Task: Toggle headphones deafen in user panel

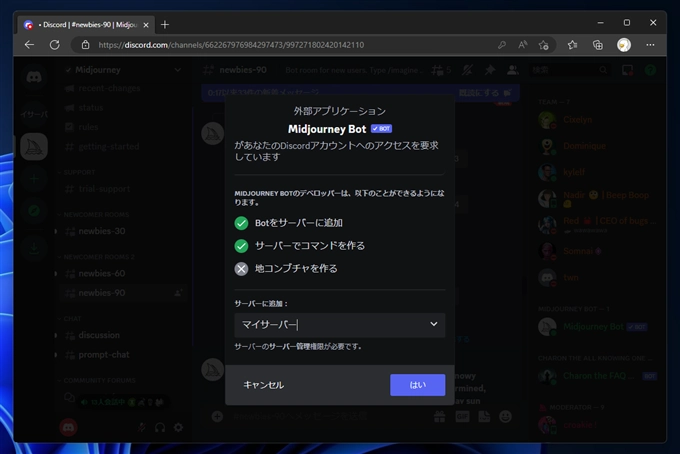Action: [160, 428]
